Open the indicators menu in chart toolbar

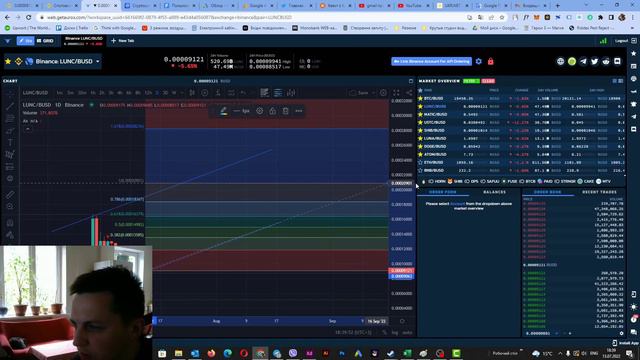[218, 93]
